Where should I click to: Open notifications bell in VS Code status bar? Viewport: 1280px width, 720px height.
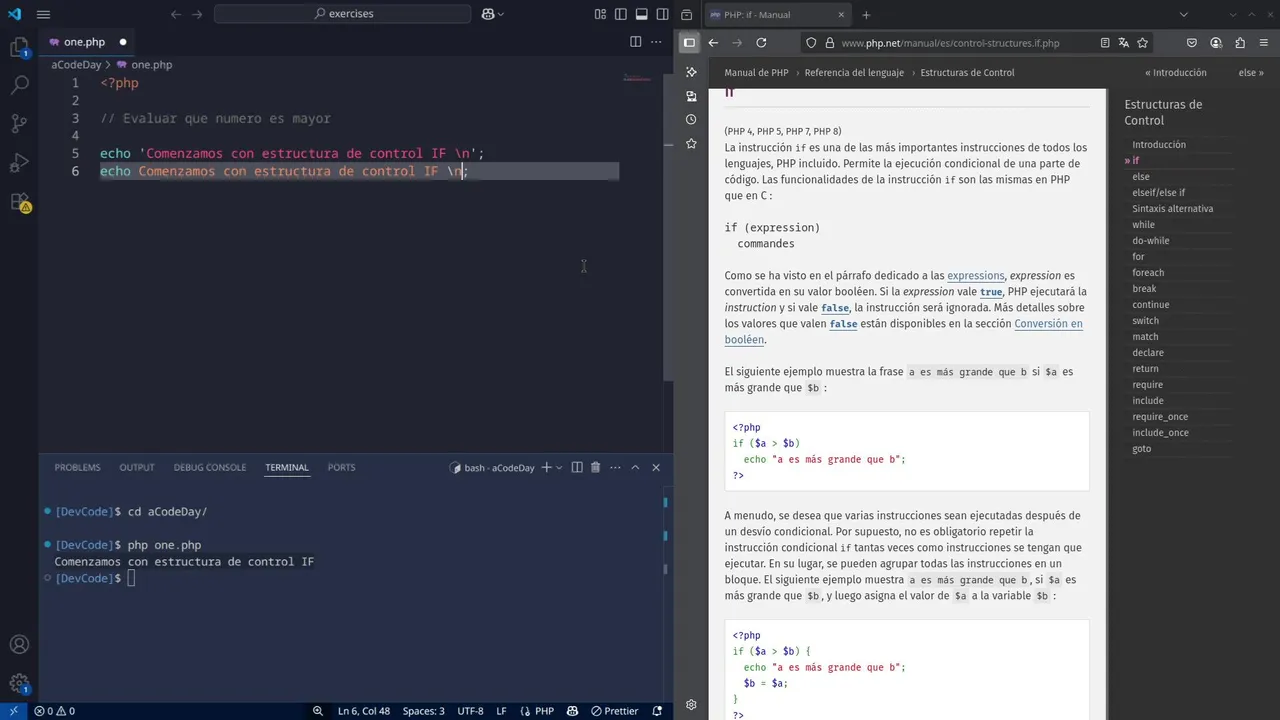(x=658, y=711)
